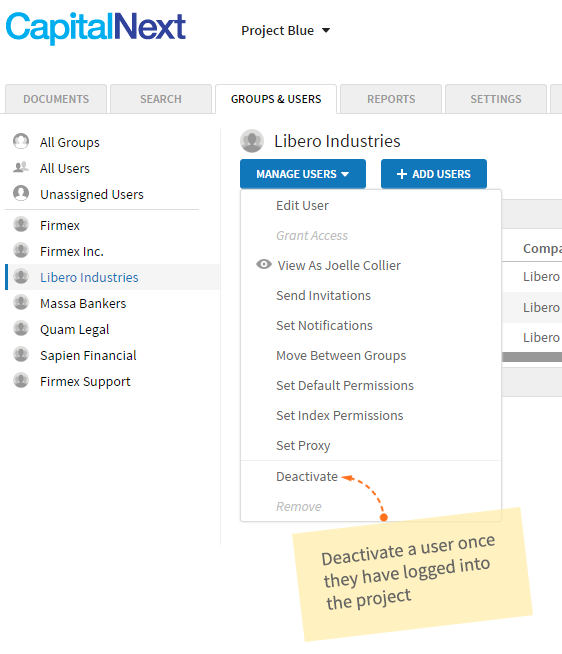
Task: Select Deactivate in the Manage Users menu
Action: 307,476
